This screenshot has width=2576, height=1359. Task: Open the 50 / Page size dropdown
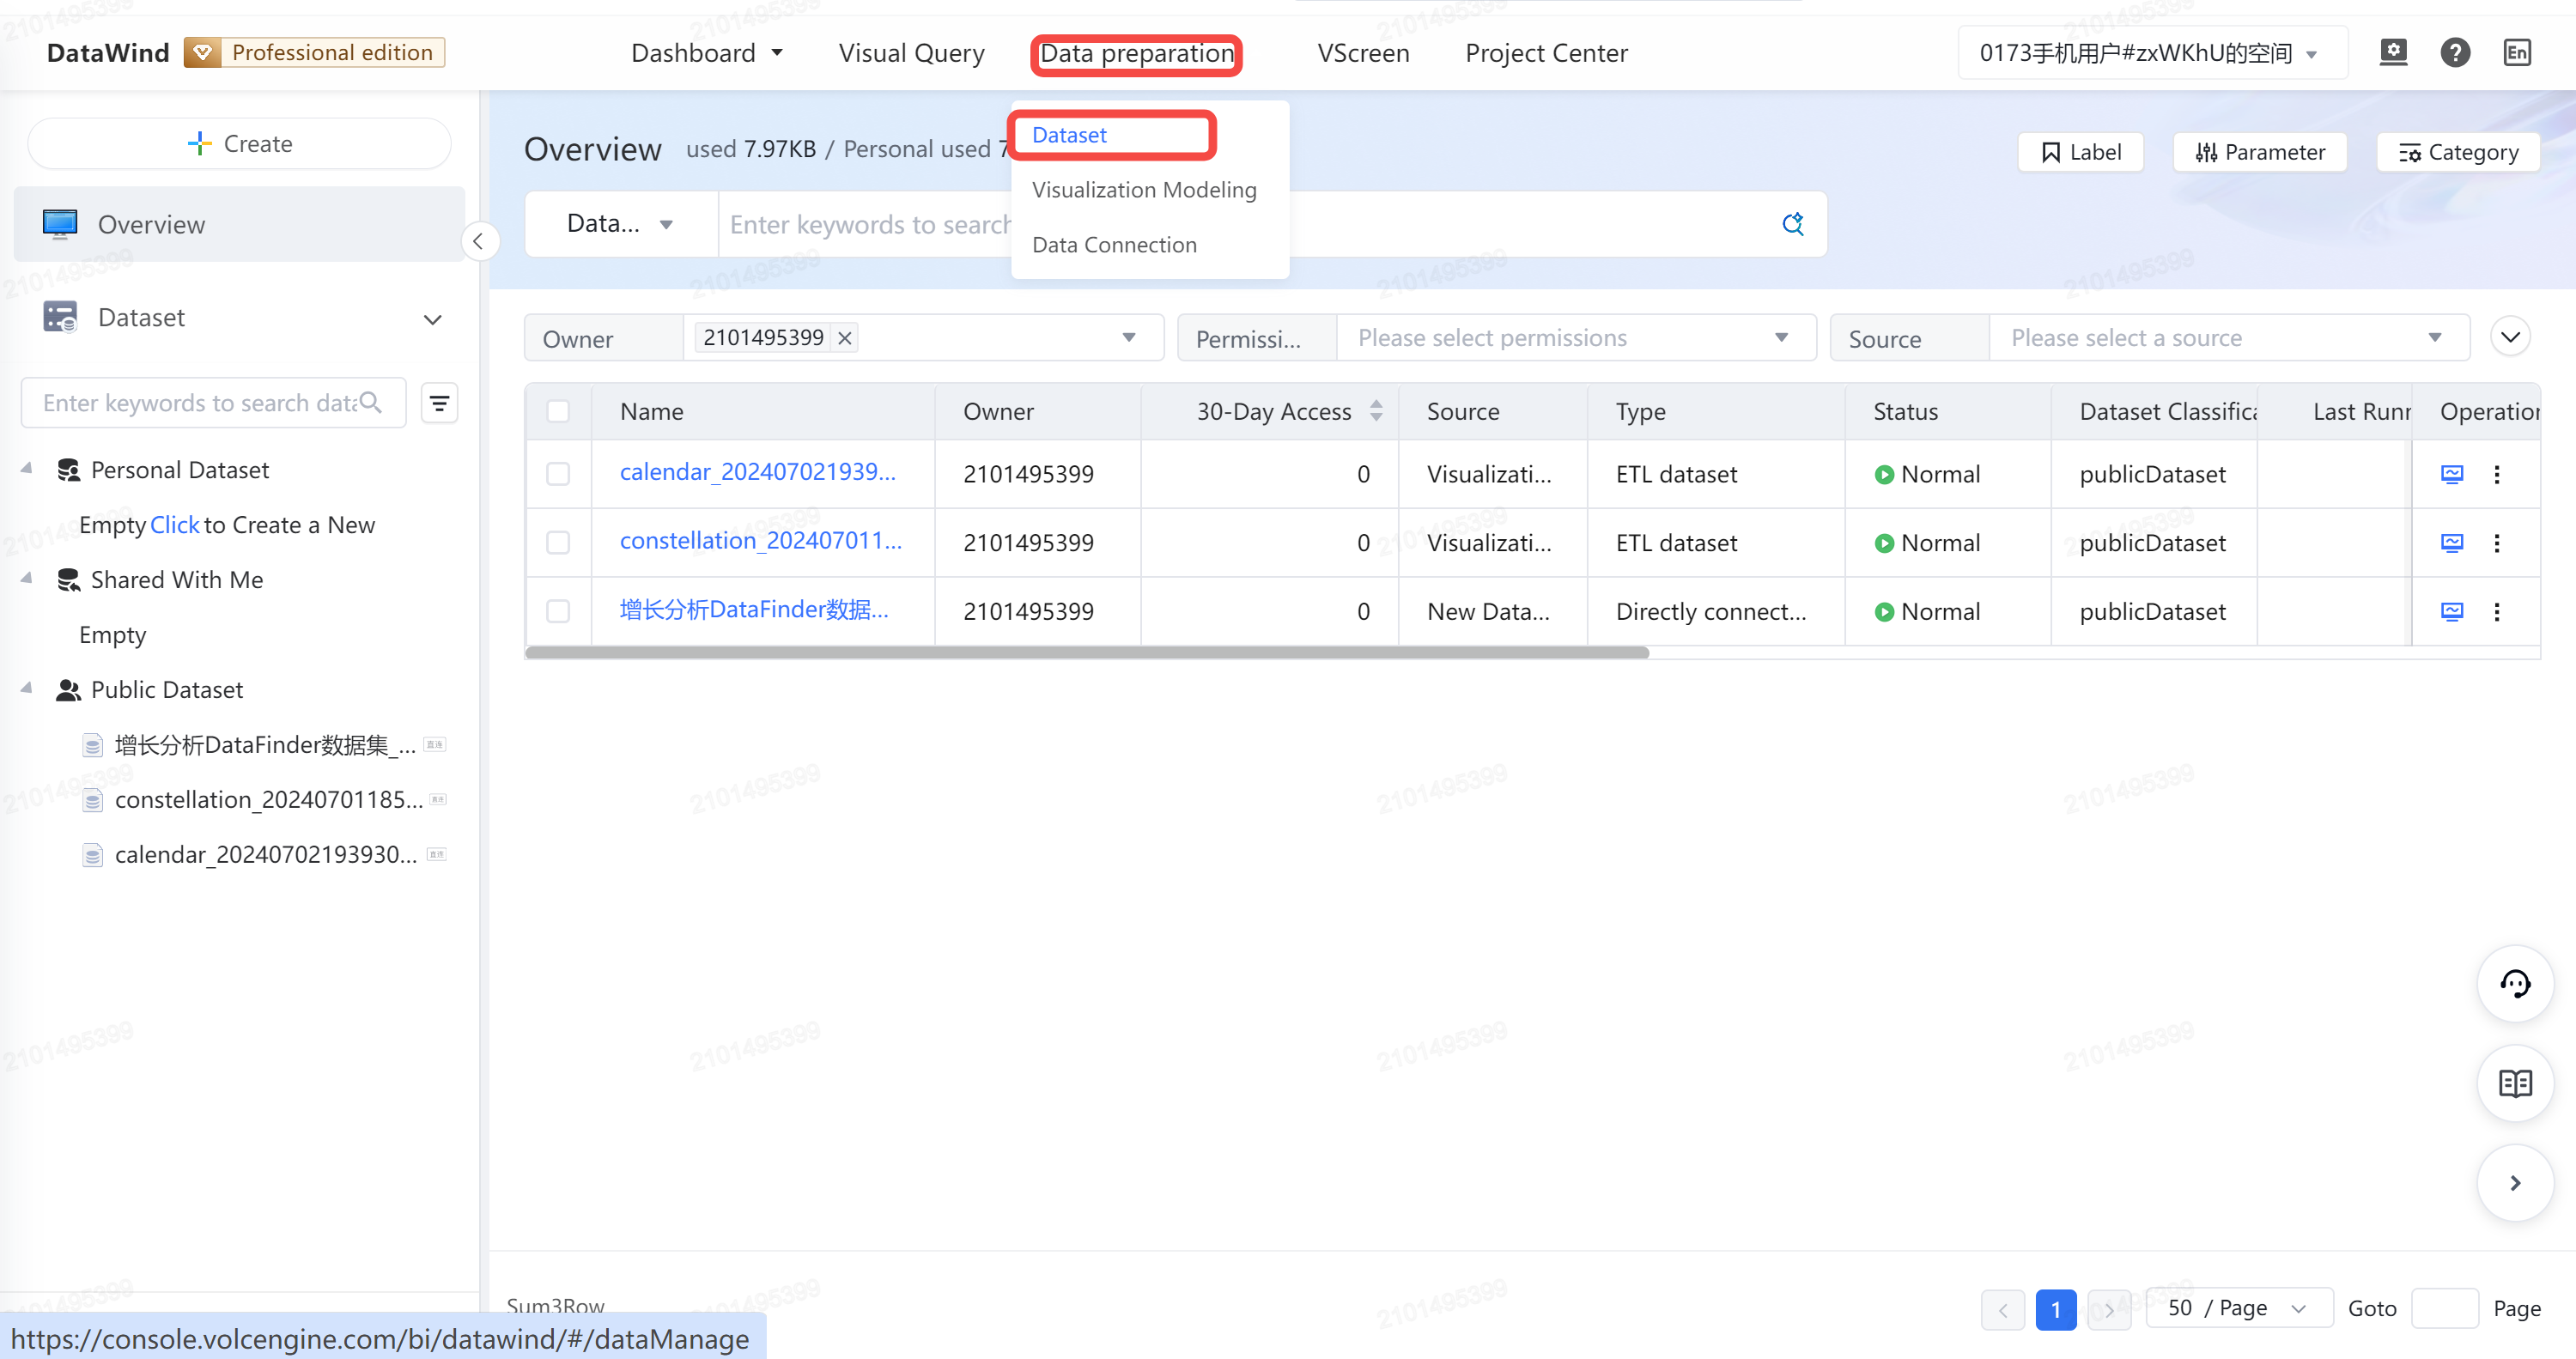pos(2239,1309)
